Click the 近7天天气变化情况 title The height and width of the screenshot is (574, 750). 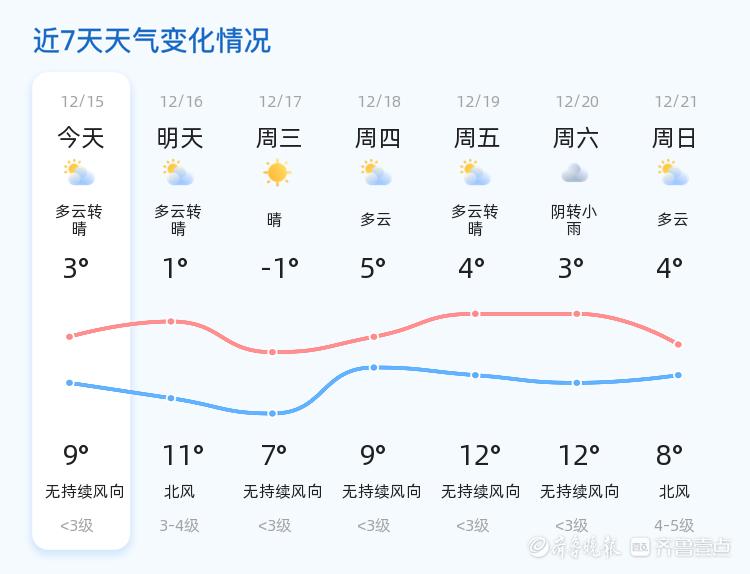[152, 41]
